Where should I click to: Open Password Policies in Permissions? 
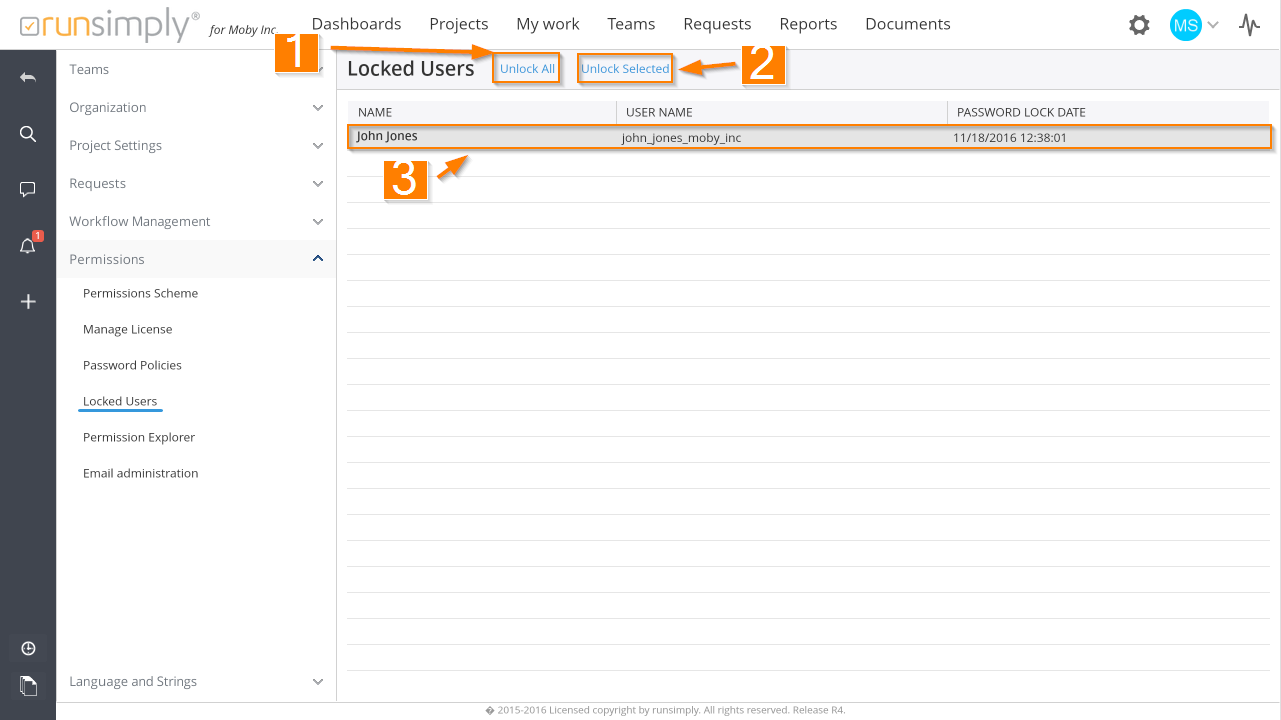point(132,365)
